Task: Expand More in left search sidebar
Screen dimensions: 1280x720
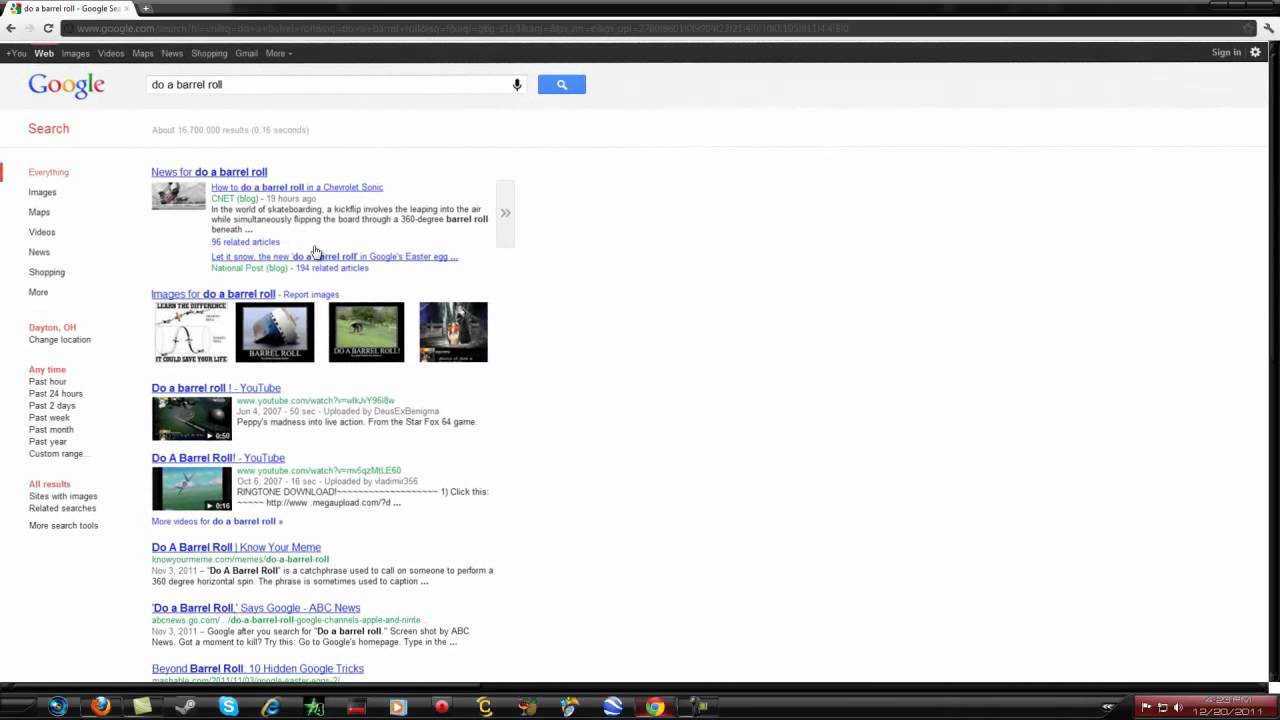Action: coord(38,292)
